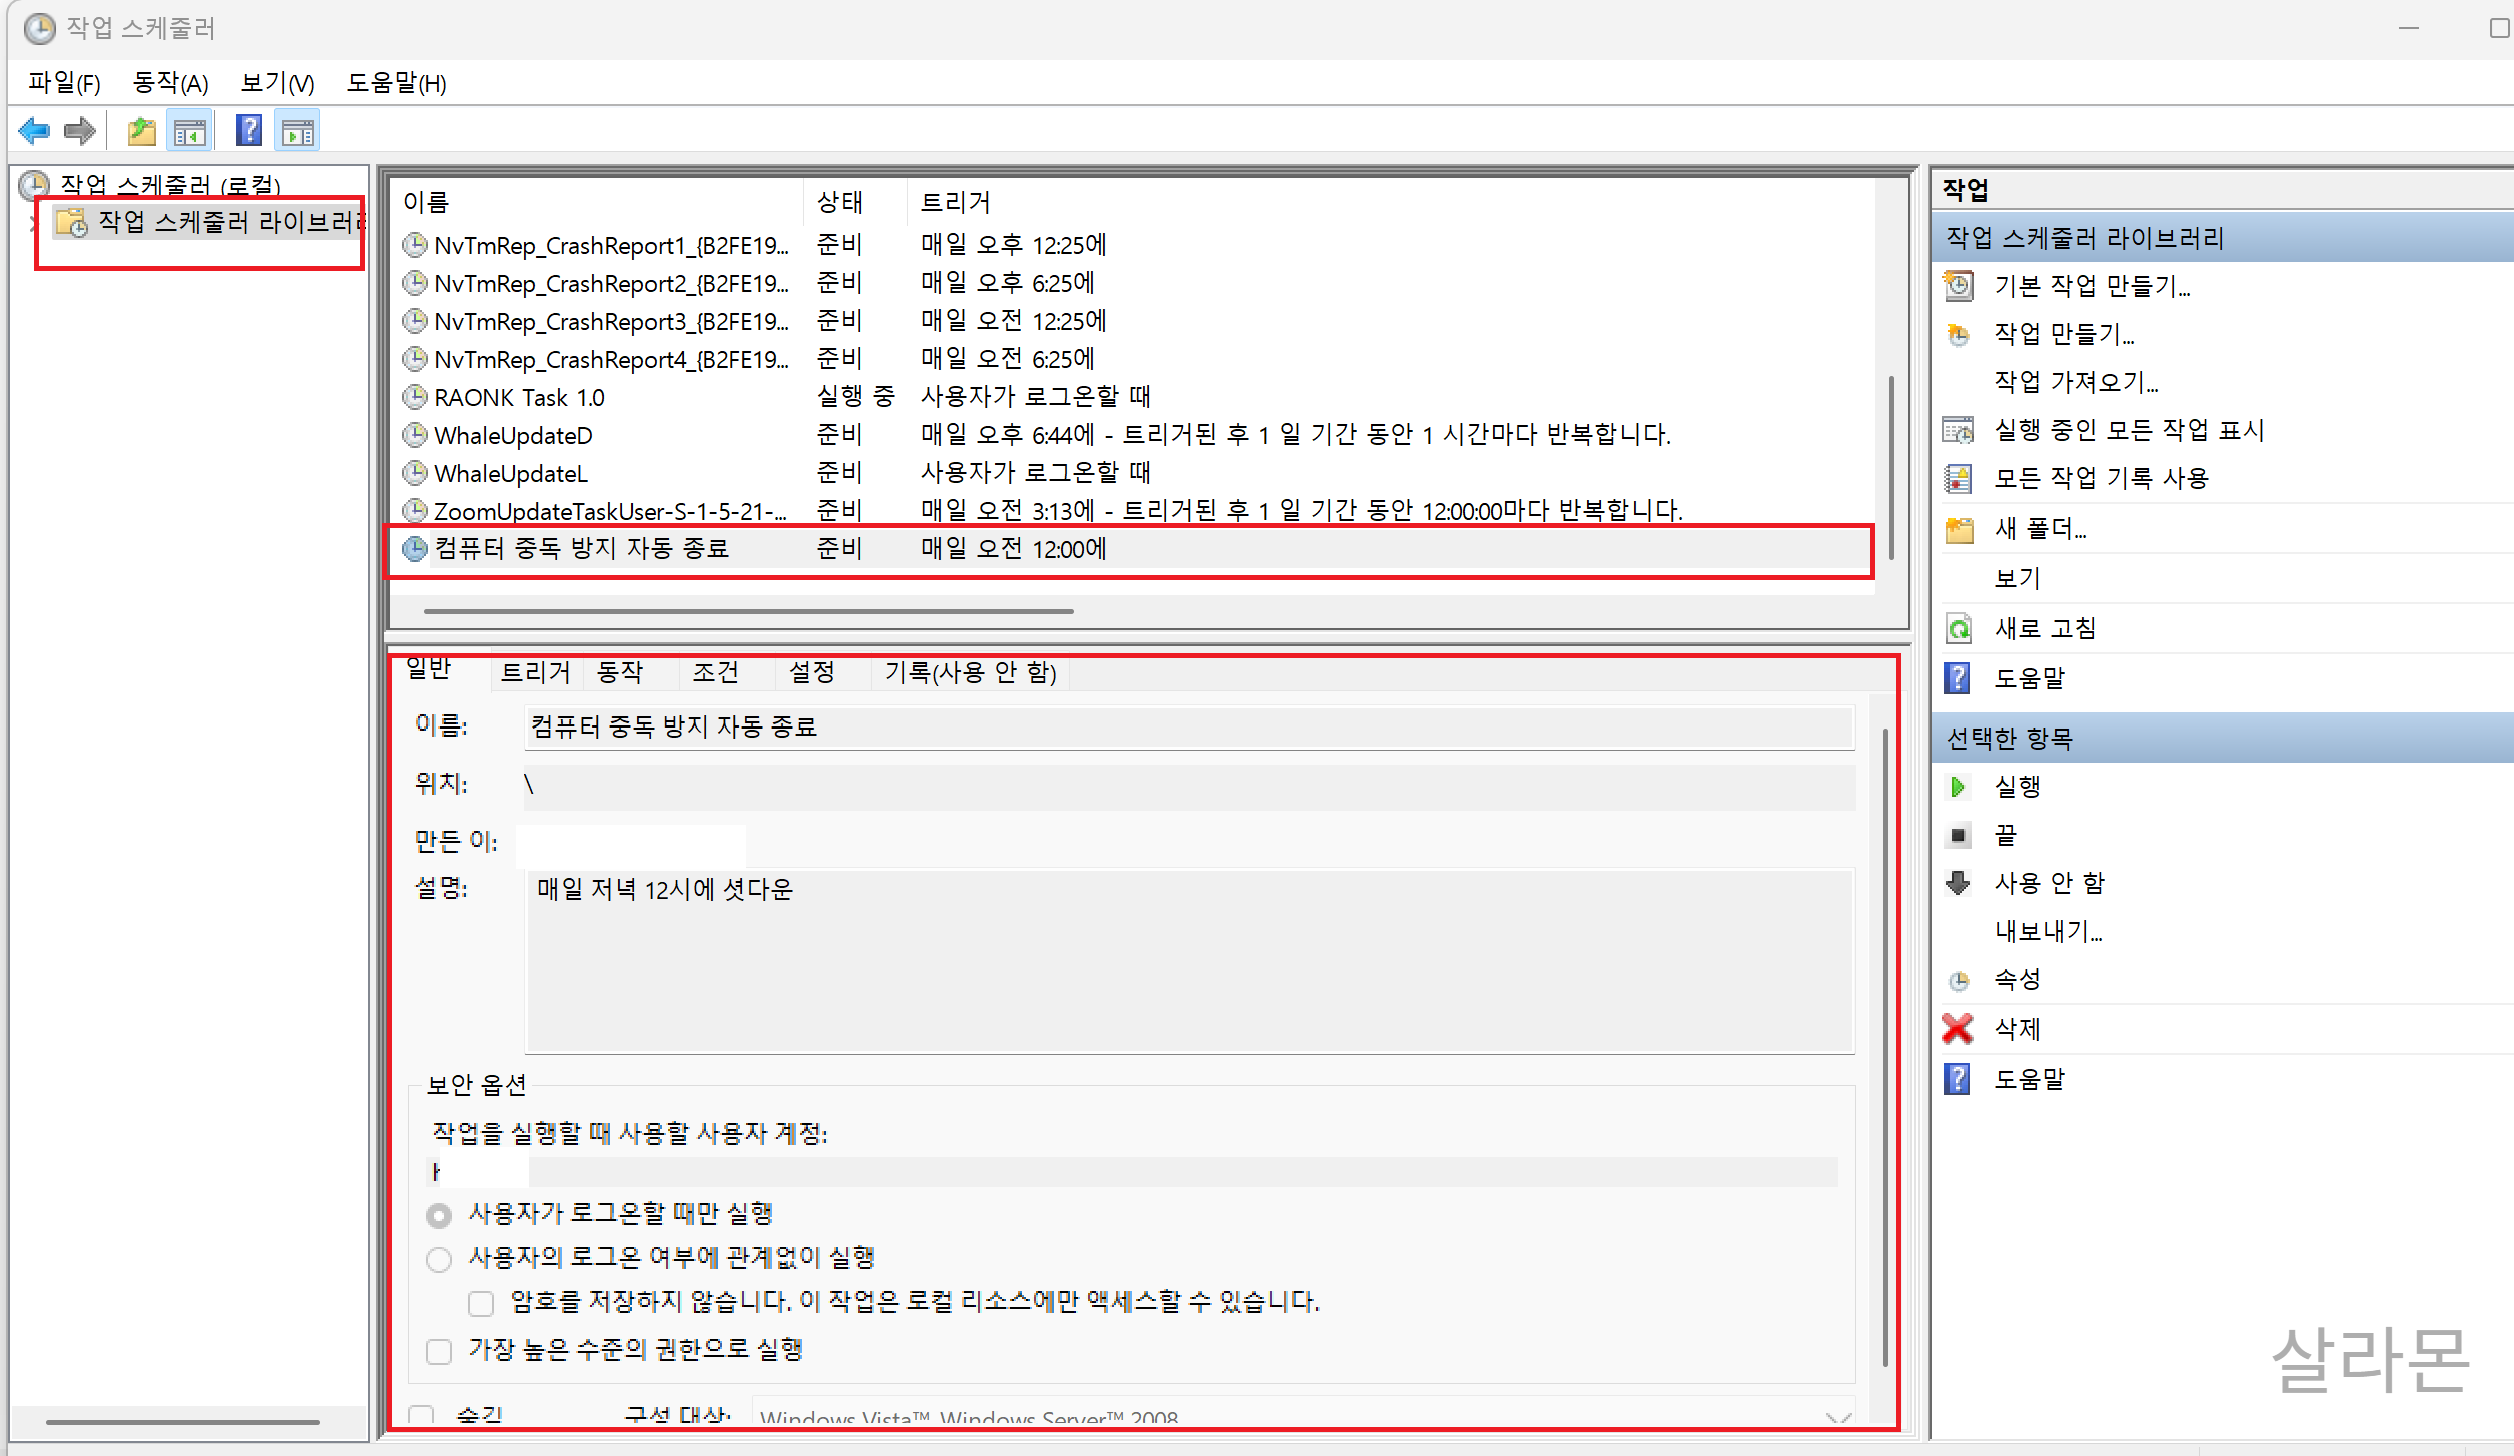Switch to the 트리거 tab
The height and width of the screenshot is (1456, 2514).
tap(535, 672)
